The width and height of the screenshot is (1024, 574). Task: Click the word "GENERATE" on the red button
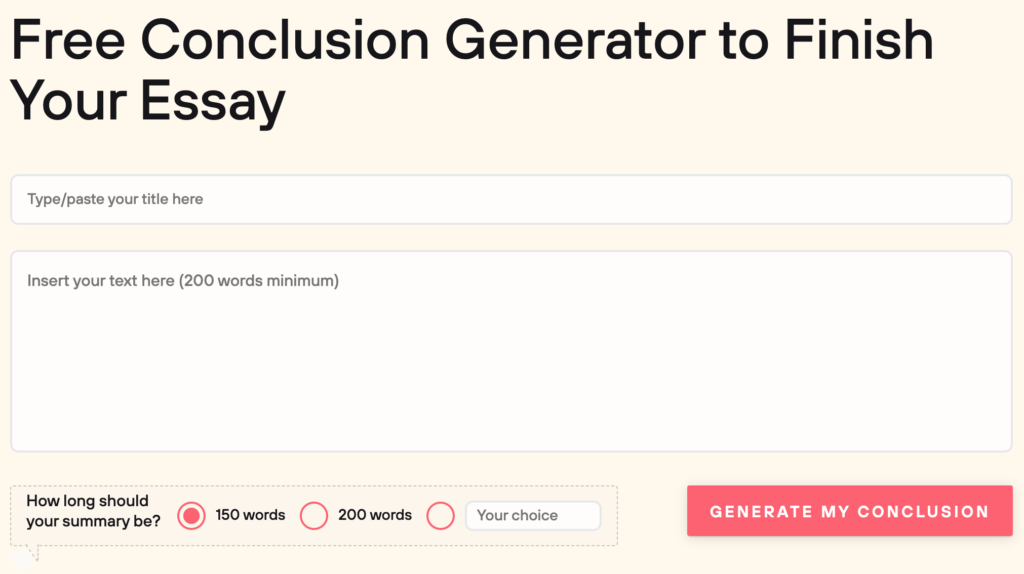click(x=761, y=512)
